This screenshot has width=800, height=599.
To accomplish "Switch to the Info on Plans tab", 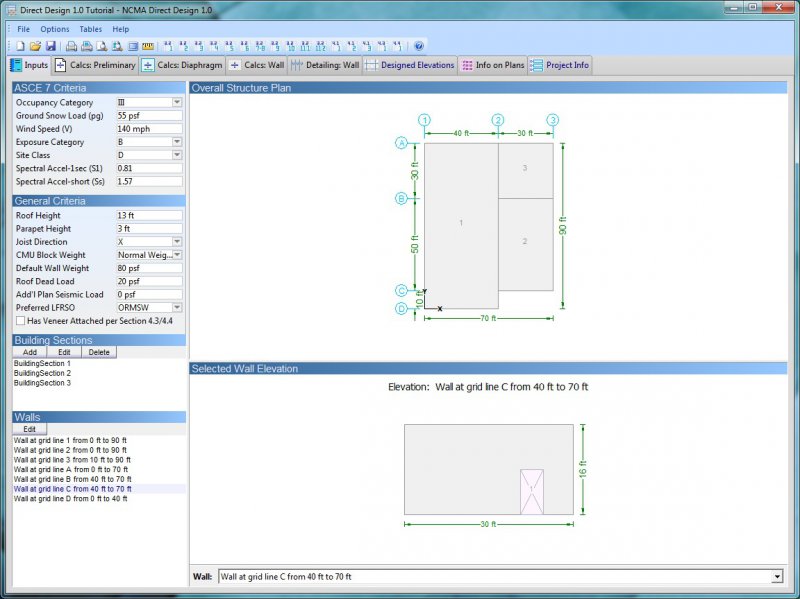I will (x=493, y=65).
